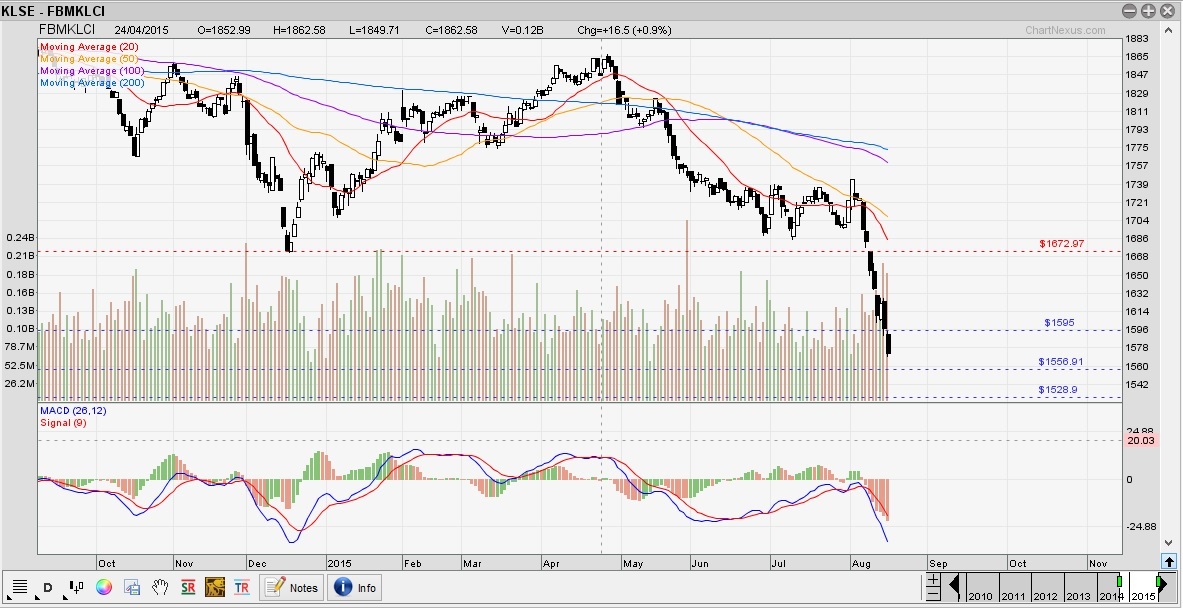Jump to year 2013 on timeline
Viewport: 1183px width, 608px height.
pos(1078,595)
